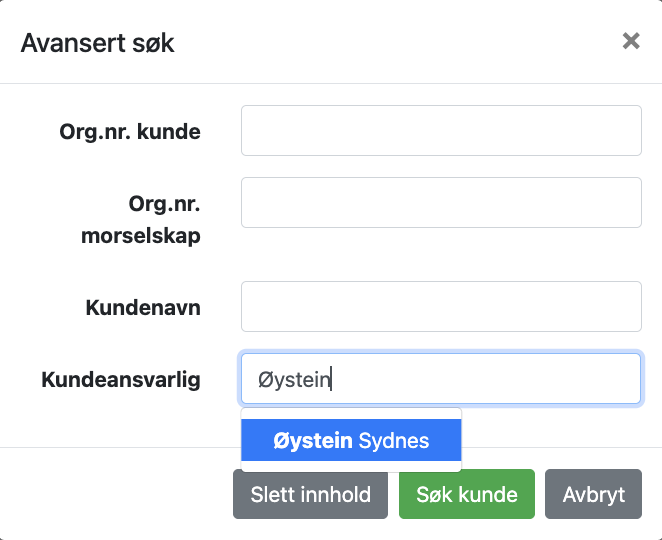Click the "Org.nr. kunde" label
This screenshot has width=662, height=540.
click(130, 131)
